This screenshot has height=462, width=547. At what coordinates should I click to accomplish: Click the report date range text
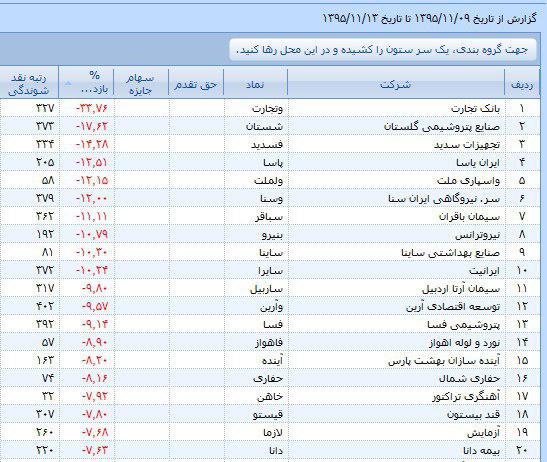[429, 18]
